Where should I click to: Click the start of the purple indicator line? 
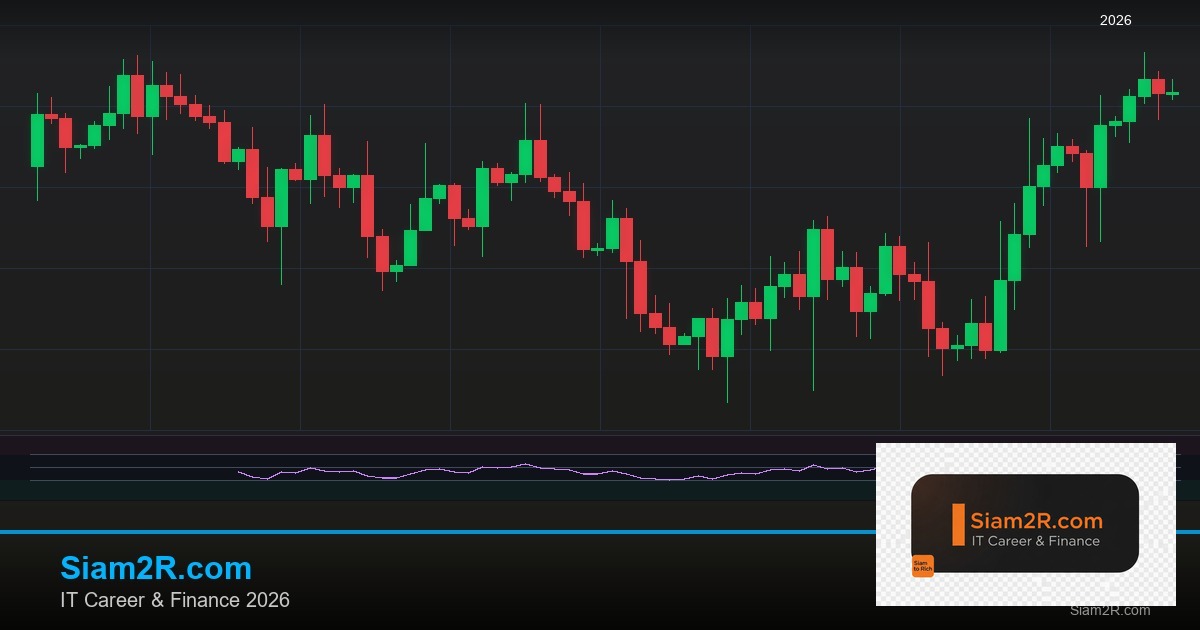(x=240, y=471)
